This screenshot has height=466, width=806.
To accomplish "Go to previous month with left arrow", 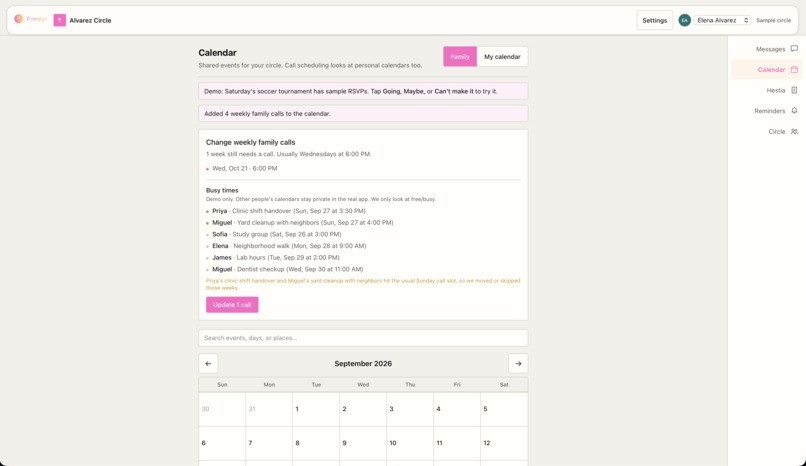I will [x=208, y=363].
